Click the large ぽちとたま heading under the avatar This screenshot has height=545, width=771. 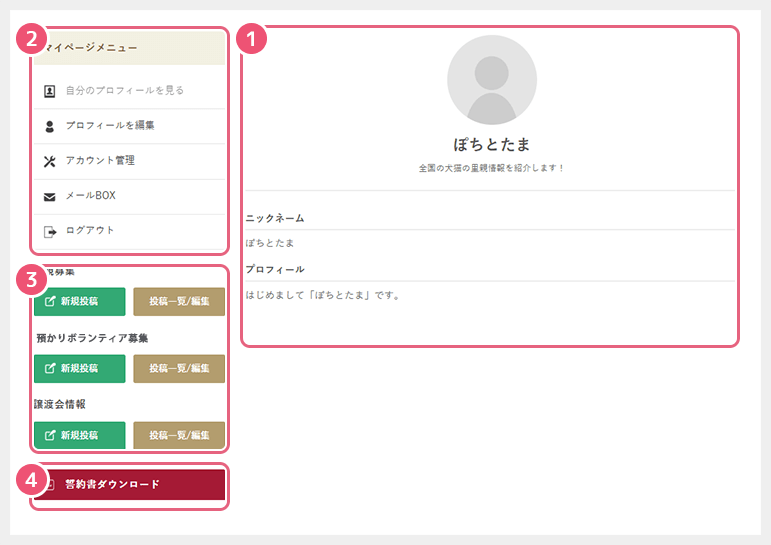pyautogui.click(x=492, y=145)
